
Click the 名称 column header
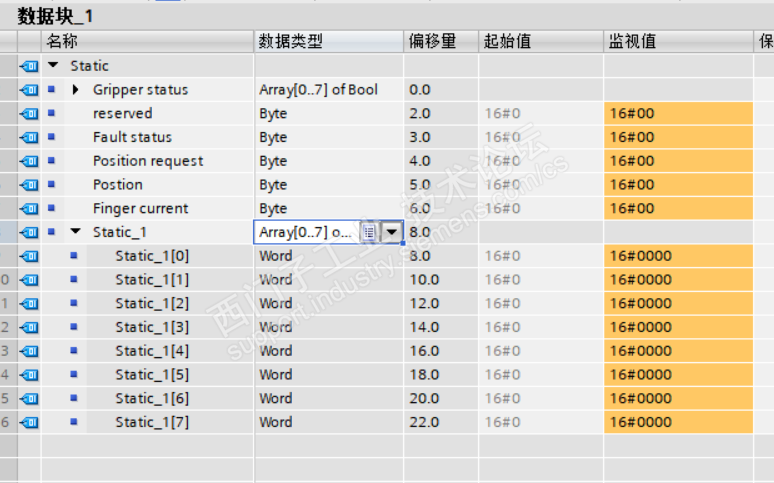pos(148,41)
